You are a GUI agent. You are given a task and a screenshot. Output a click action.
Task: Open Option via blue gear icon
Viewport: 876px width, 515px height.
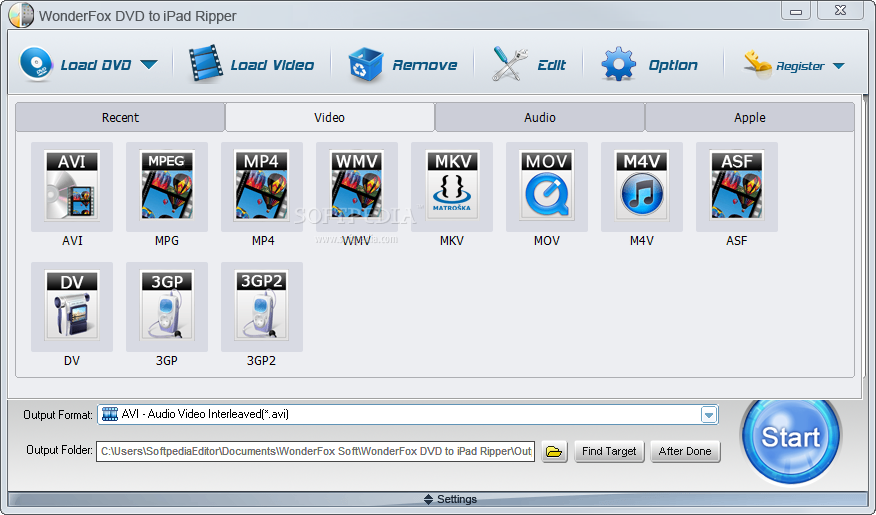coord(618,64)
